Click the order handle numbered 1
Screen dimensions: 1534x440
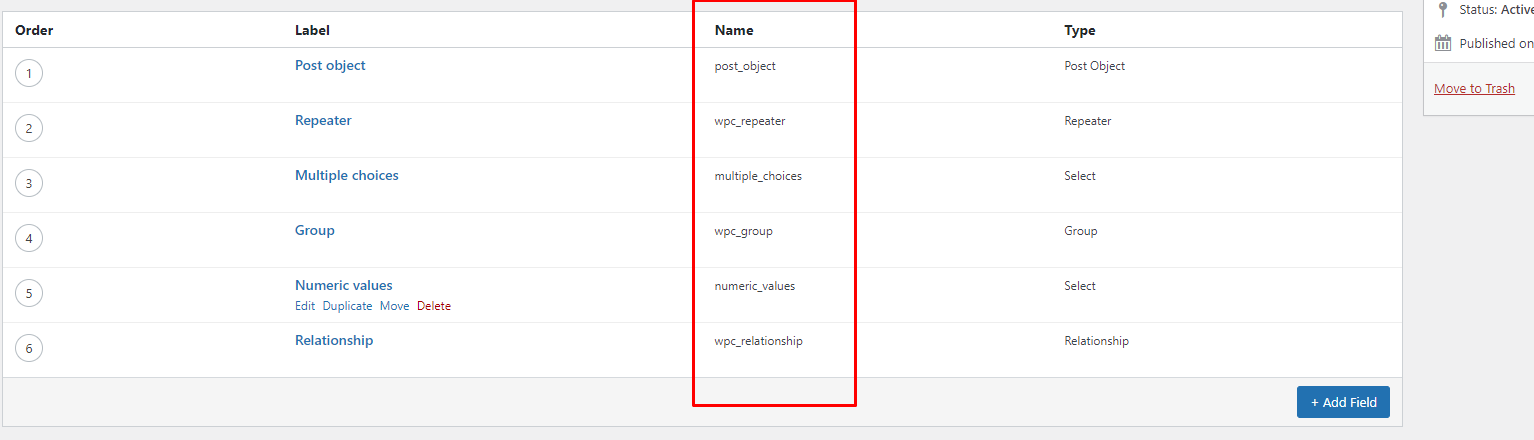[x=29, y=73]
